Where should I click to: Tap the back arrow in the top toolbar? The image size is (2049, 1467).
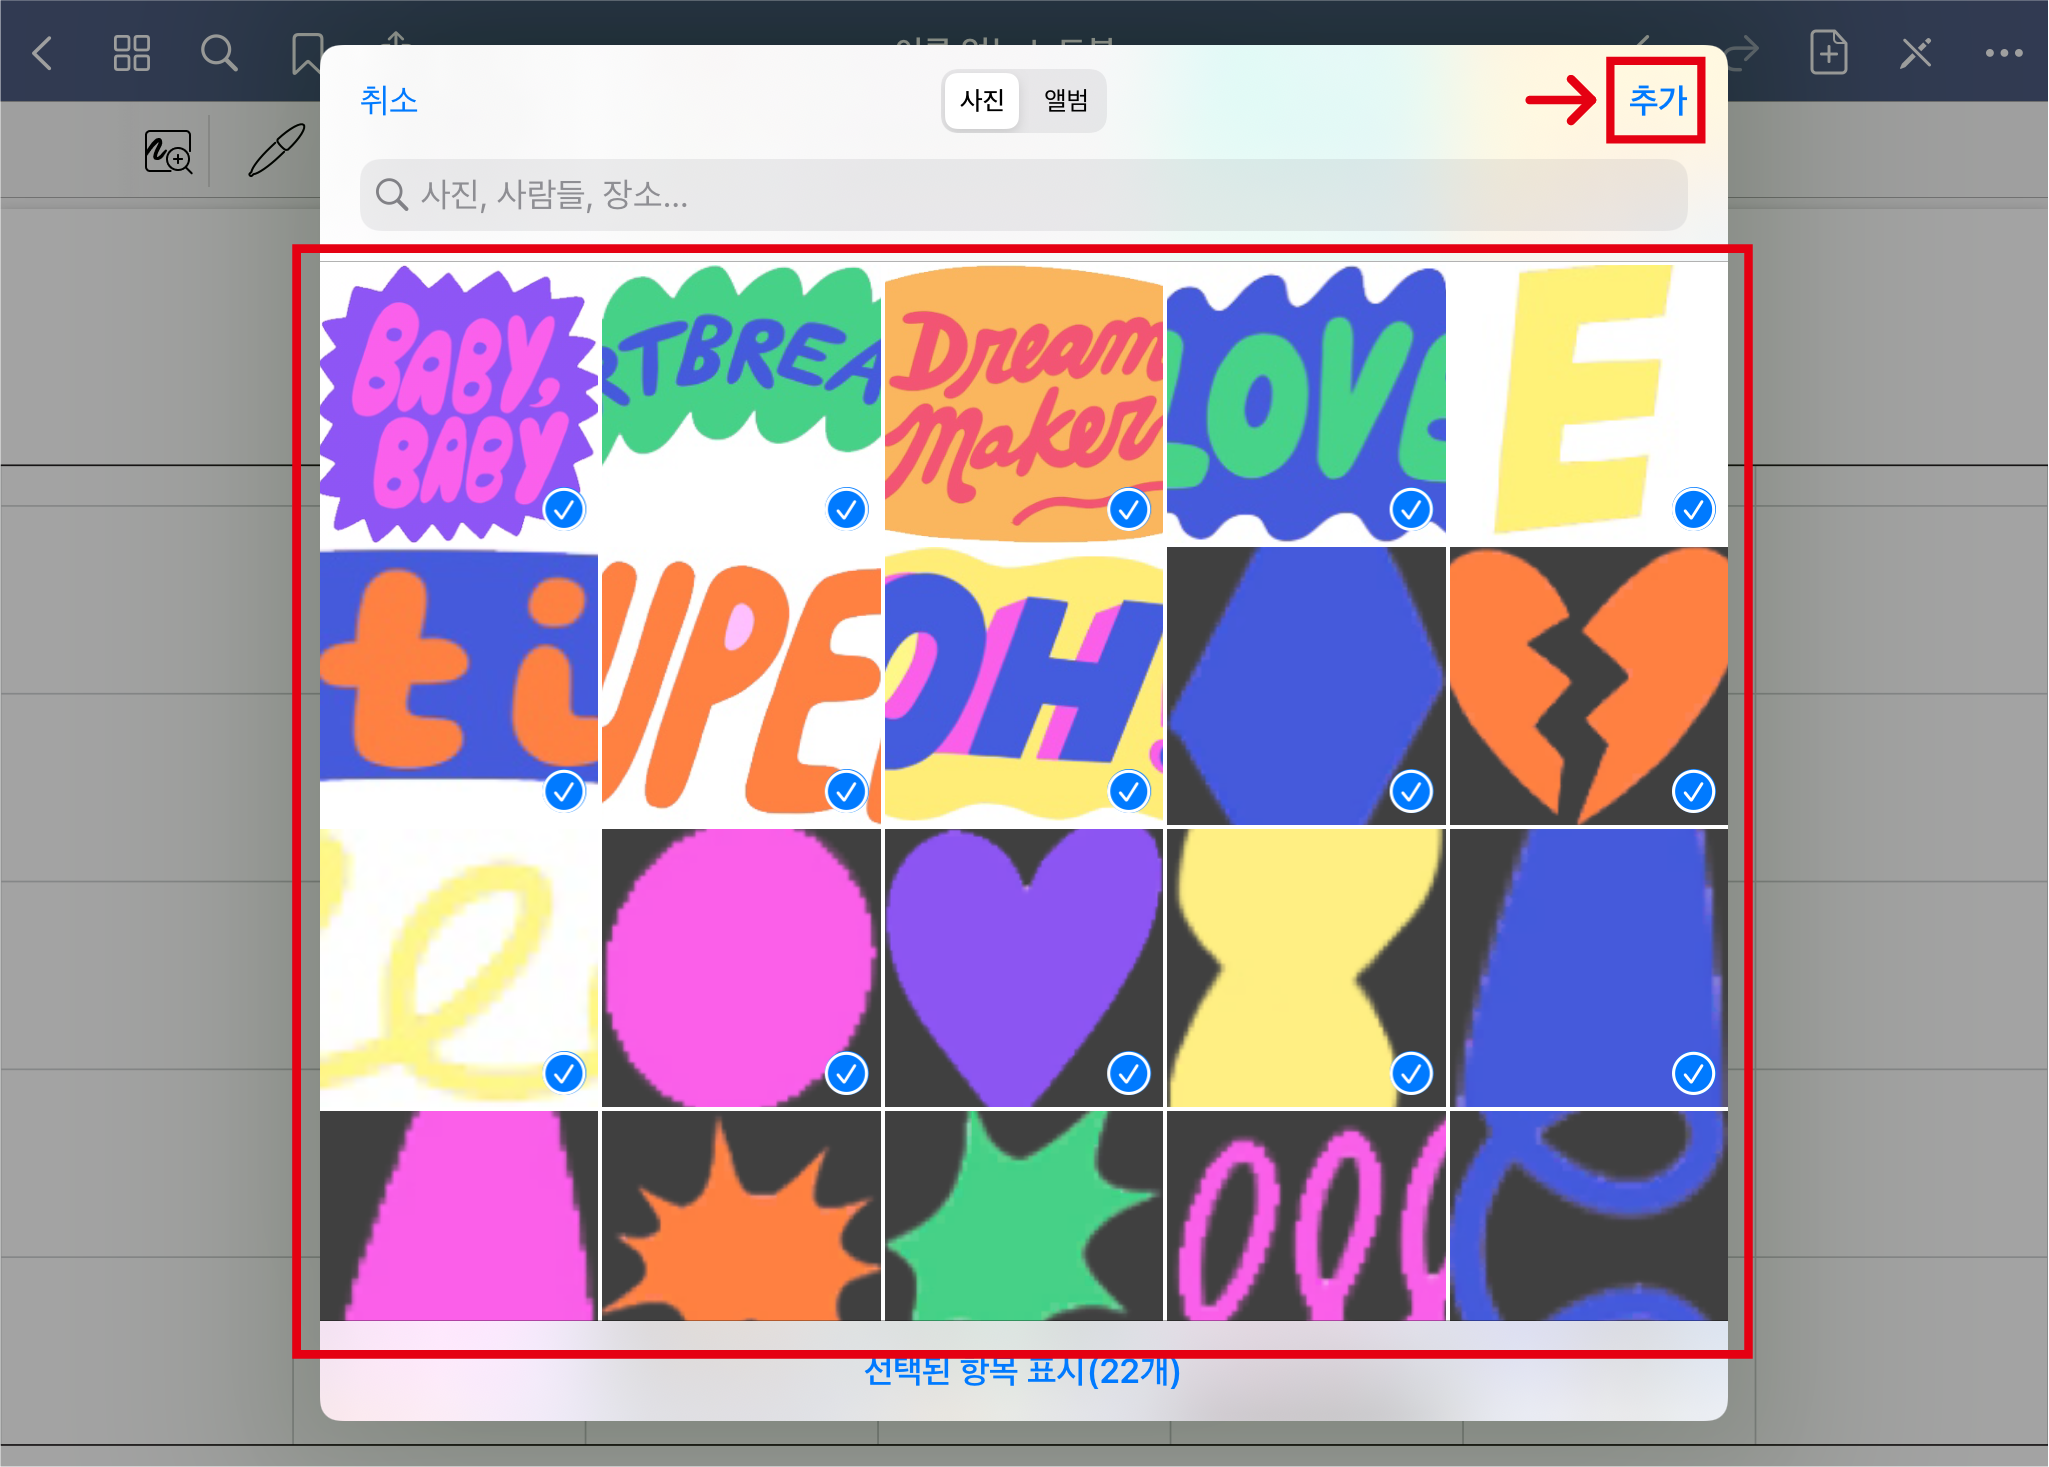coord(42,53)
